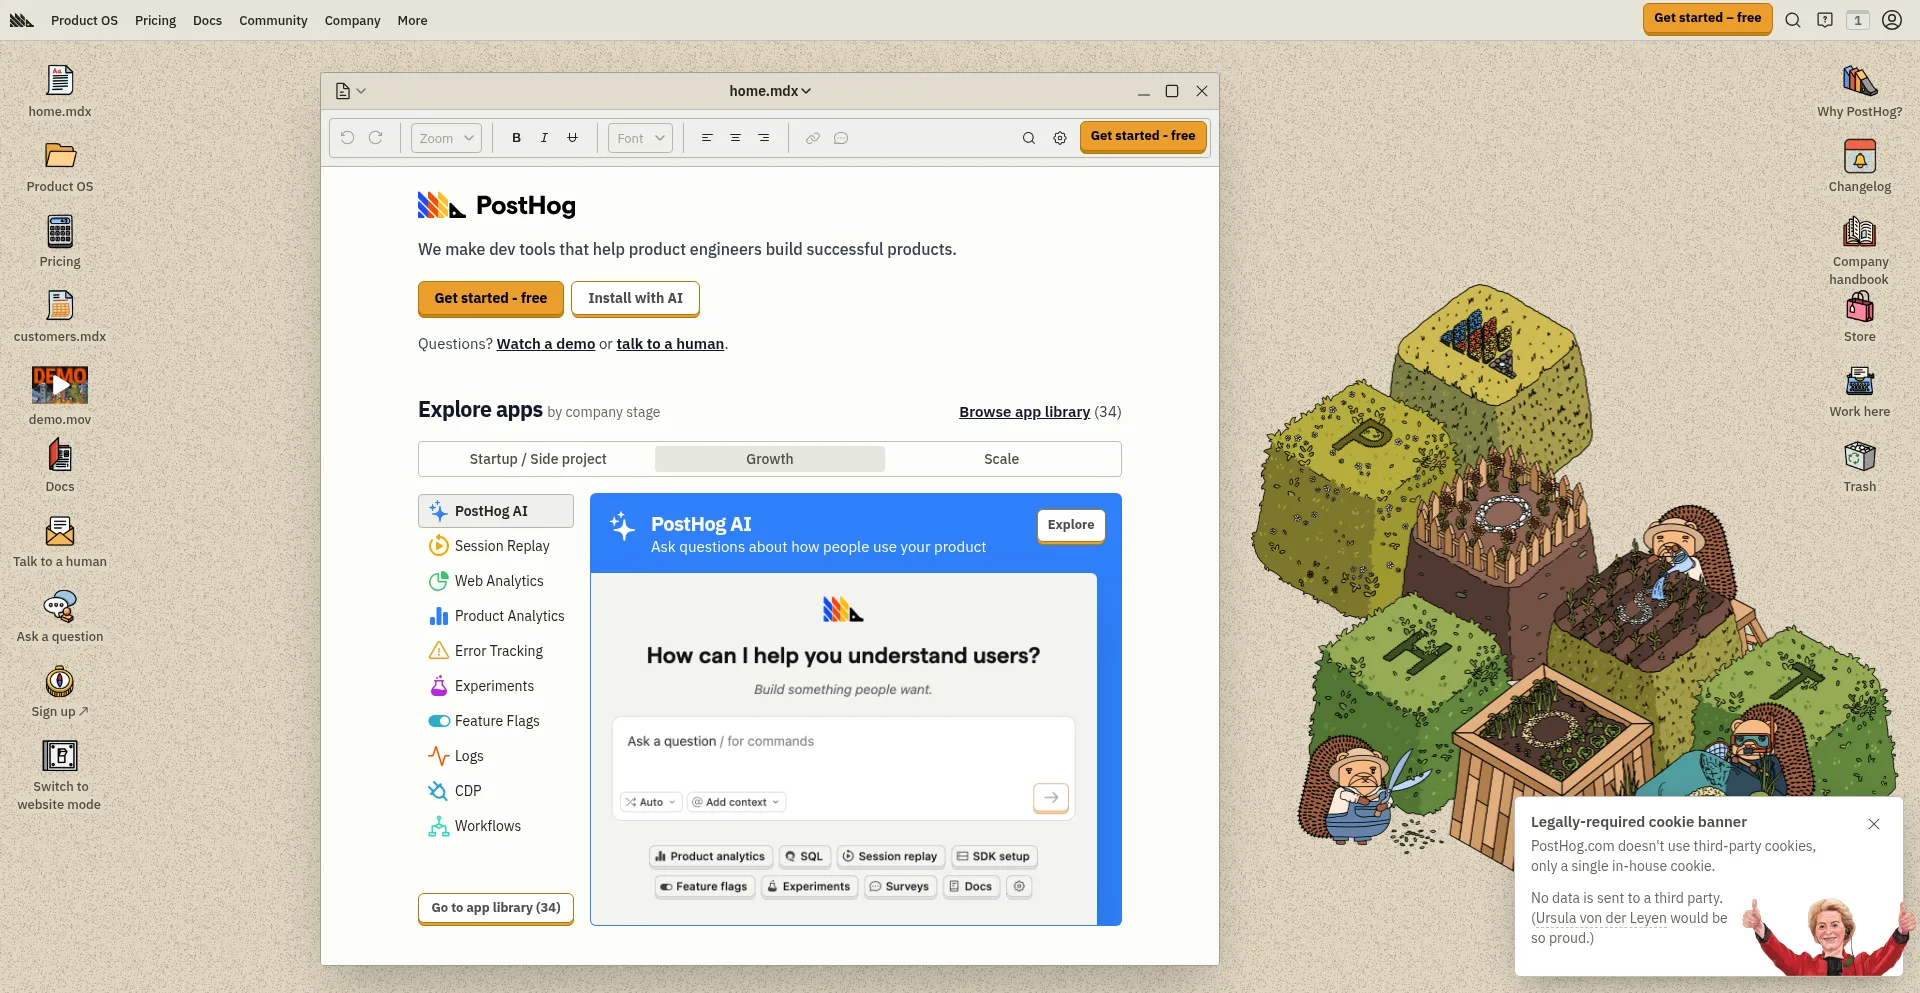Screen dimensions: 1920x993
Task: Select the Growth stage tab
Action: coord(770,459)
